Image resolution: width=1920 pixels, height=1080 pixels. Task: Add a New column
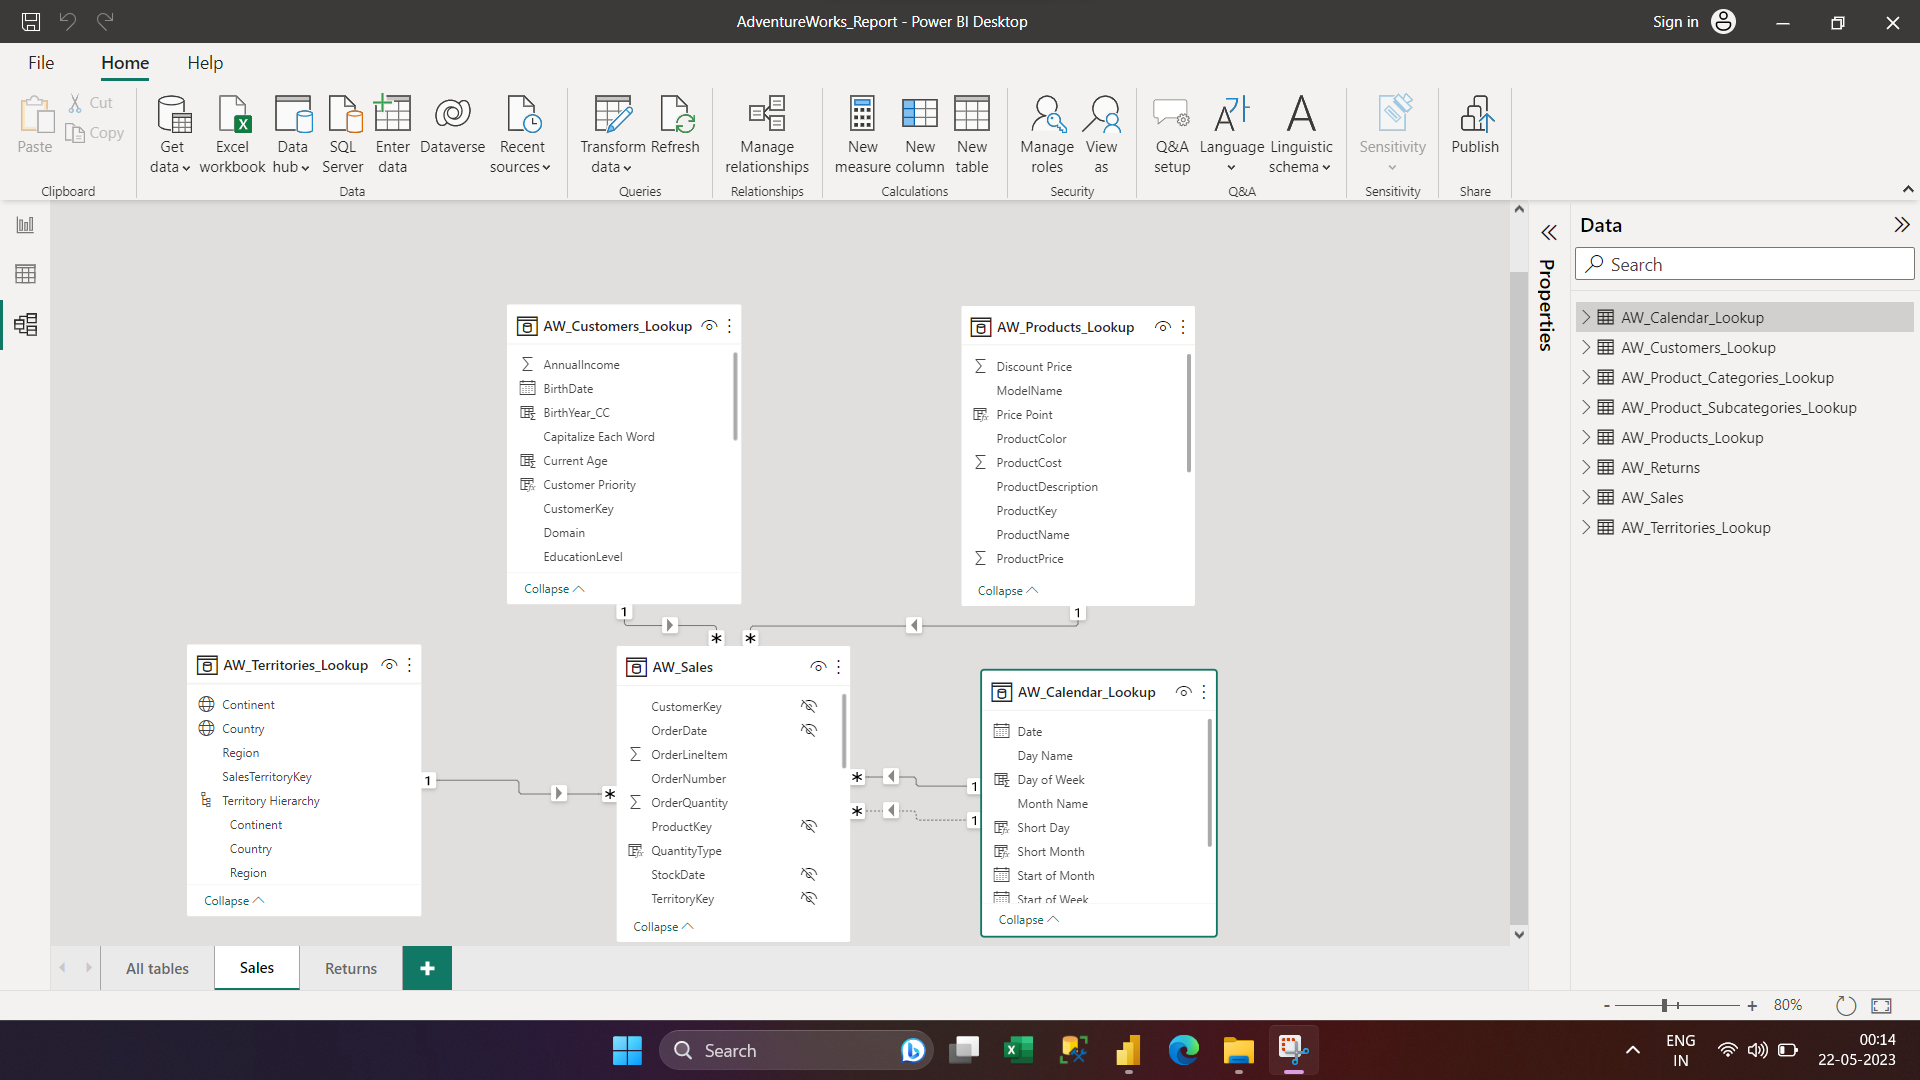tap(920, 134)
